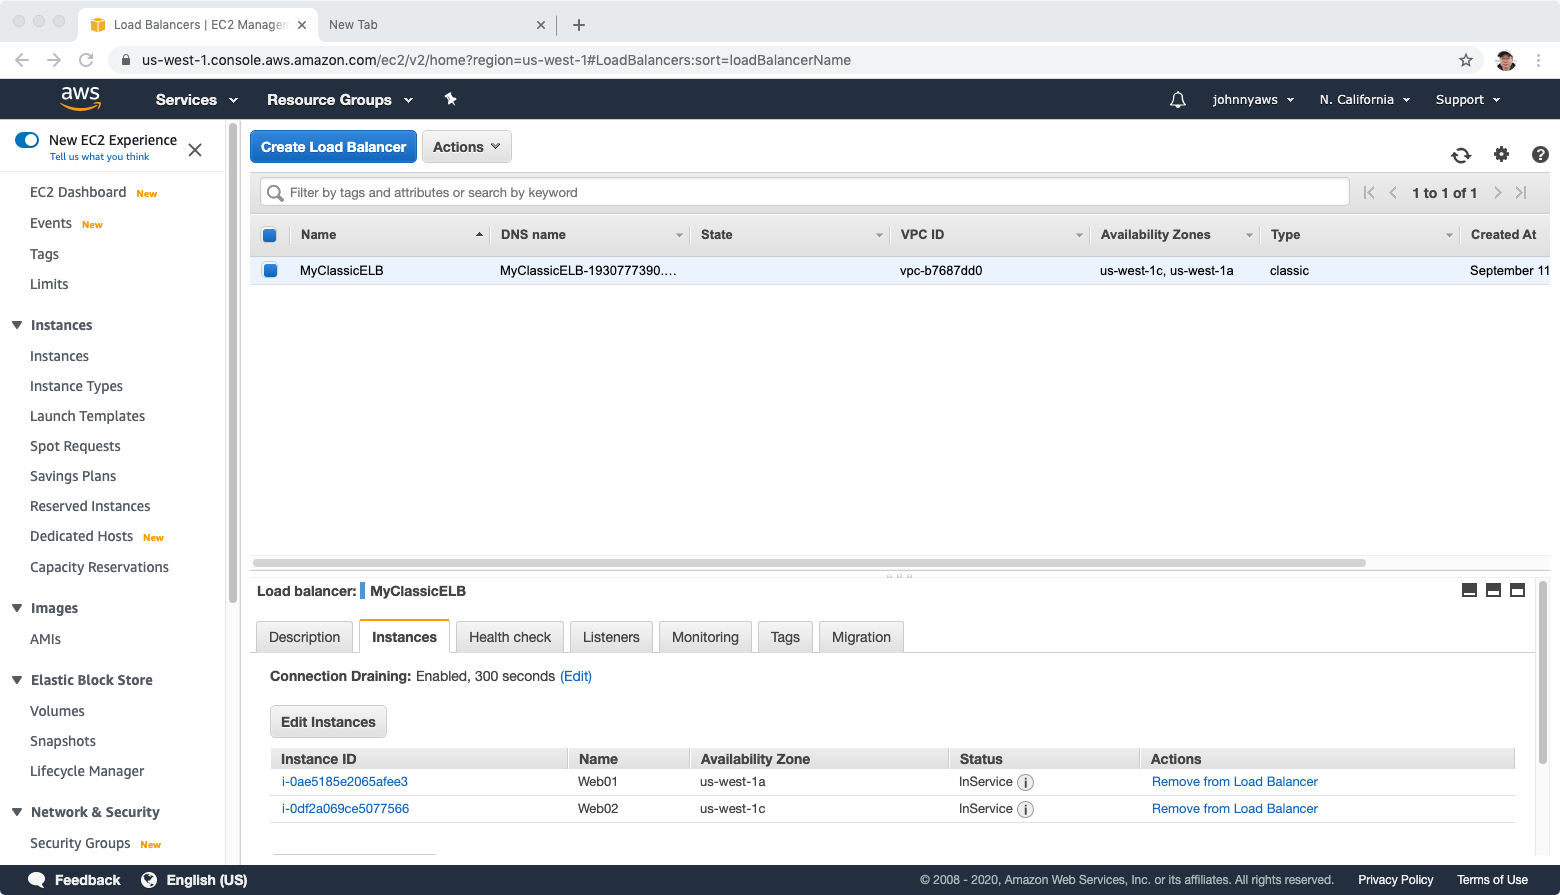Switch to the Health check tab

[x=510, y=637]
